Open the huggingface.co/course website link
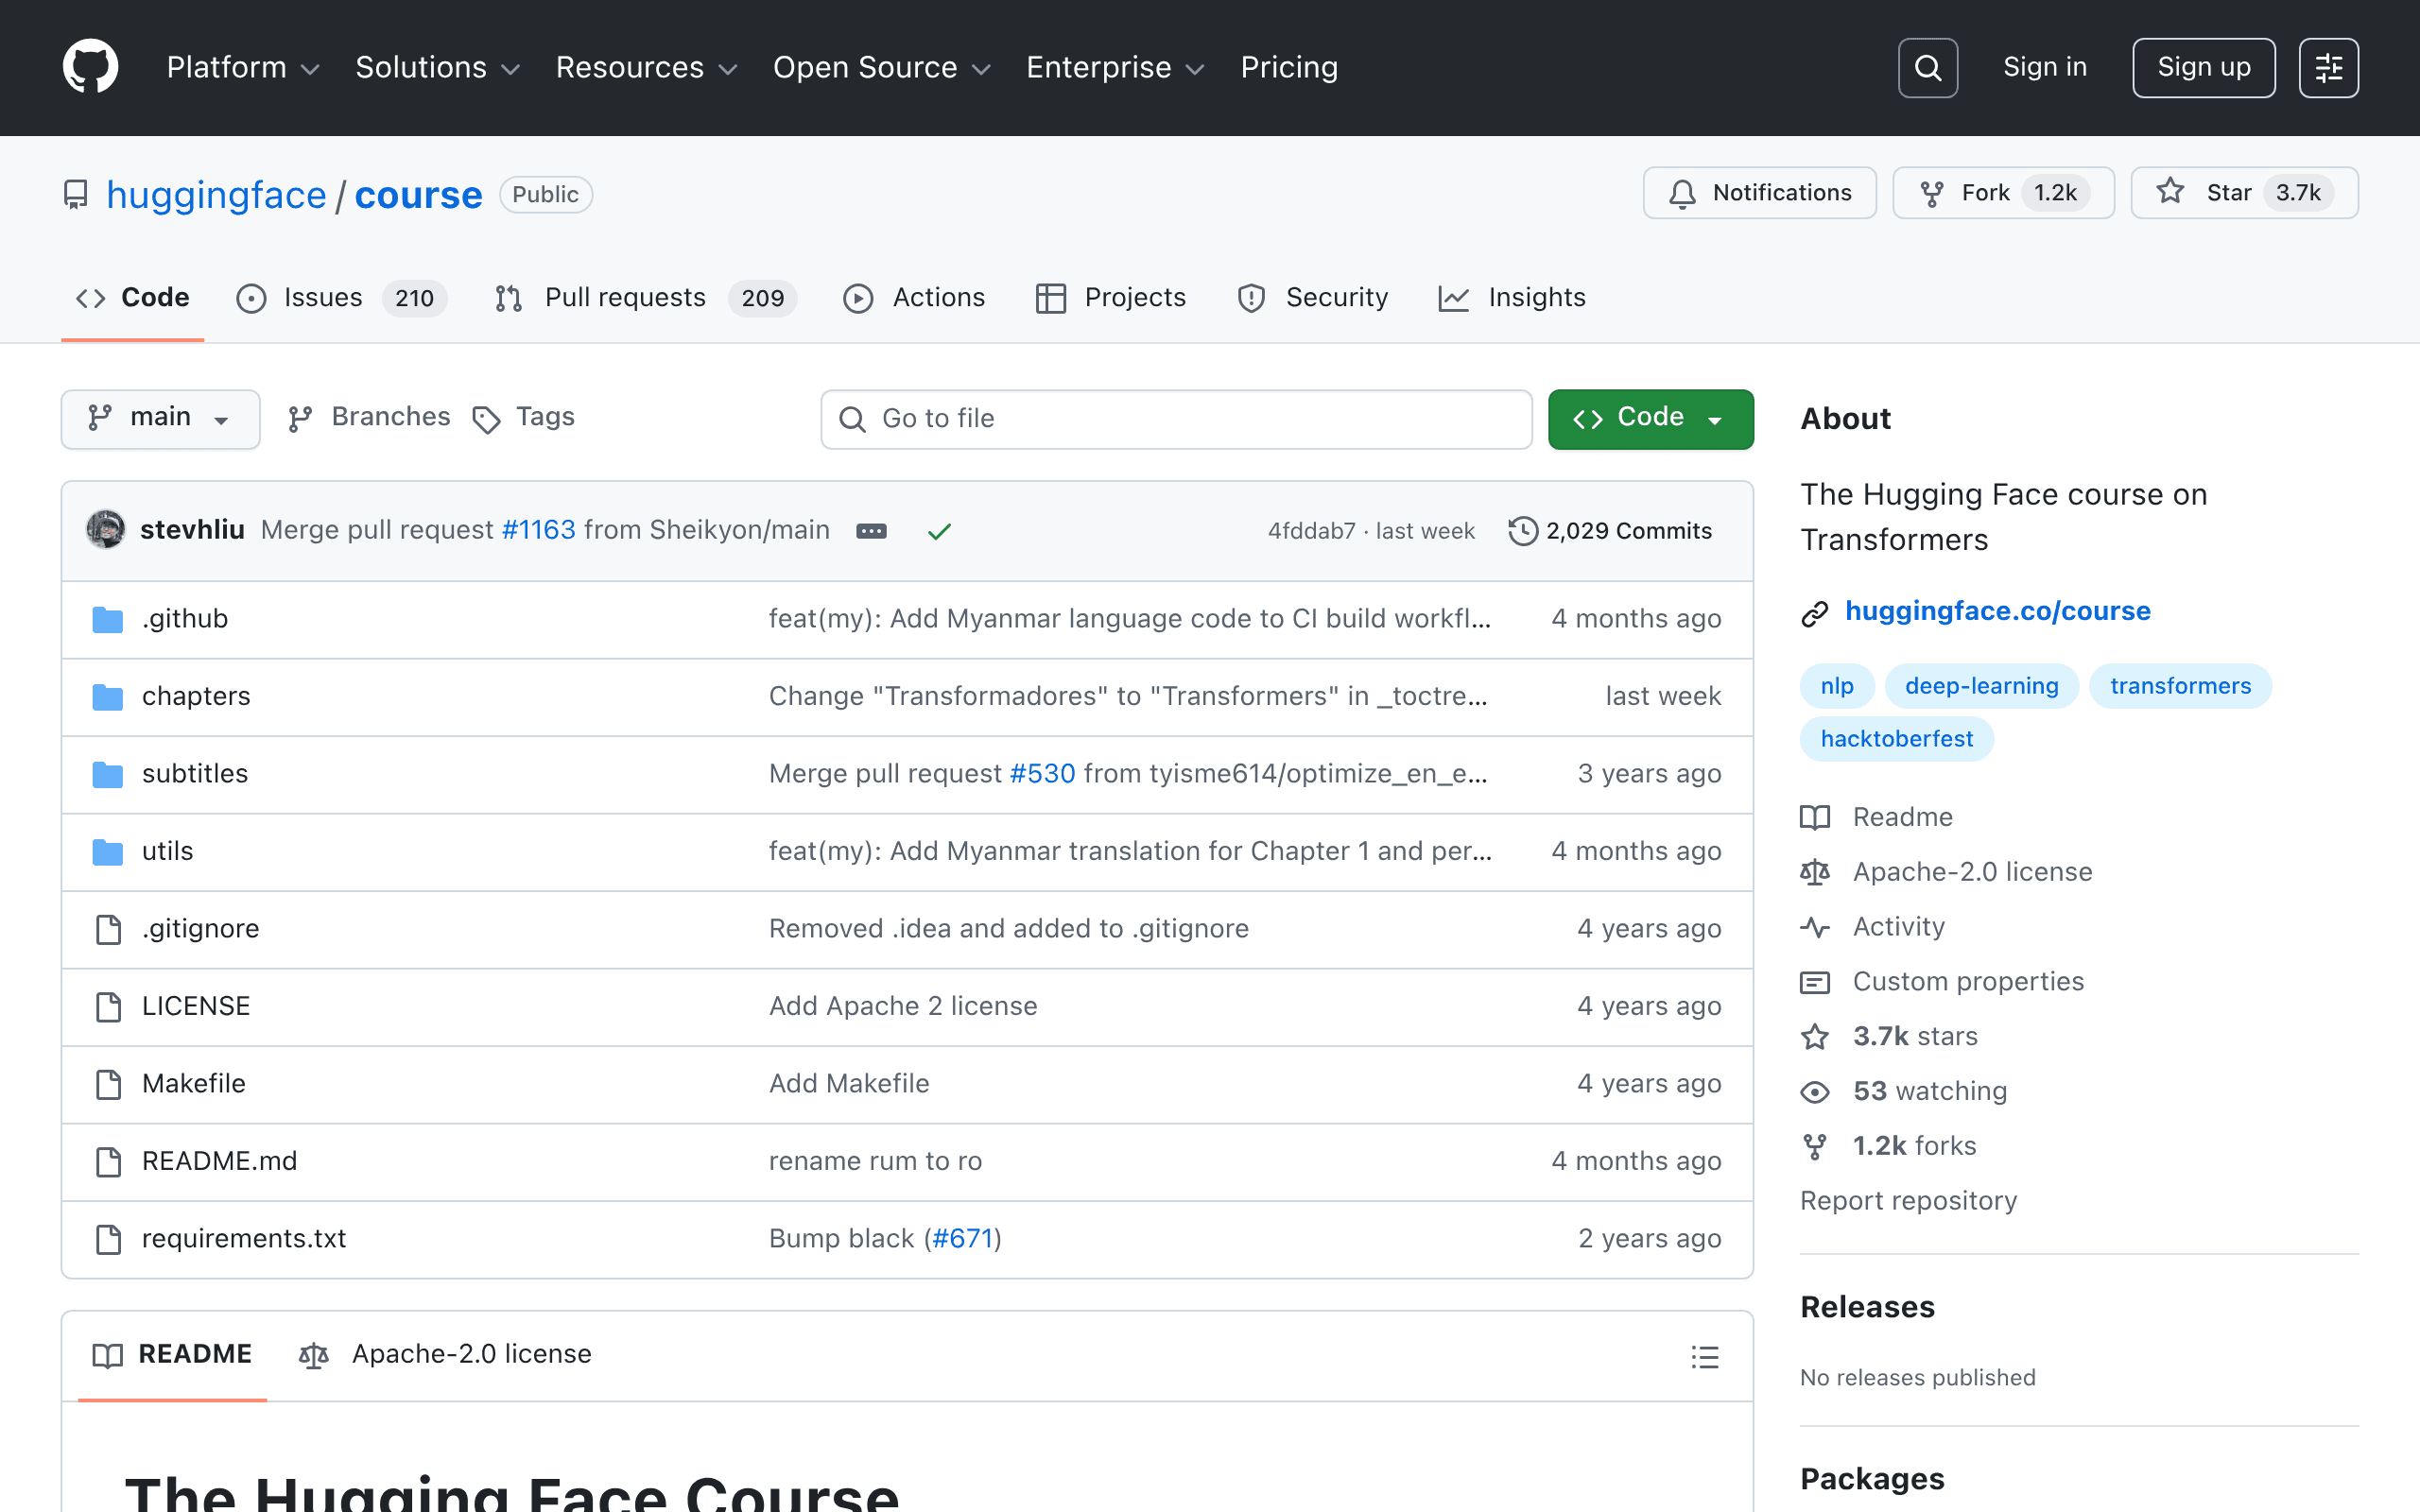 click(x=1997, y=611)
